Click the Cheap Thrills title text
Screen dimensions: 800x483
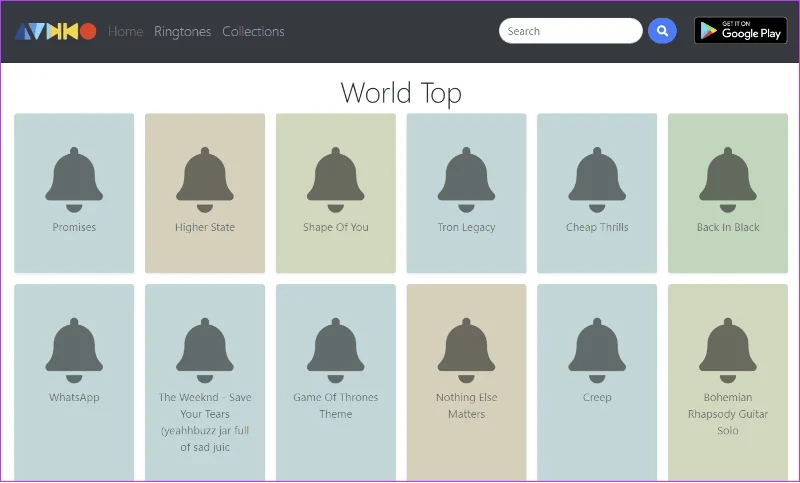[597, 227]
